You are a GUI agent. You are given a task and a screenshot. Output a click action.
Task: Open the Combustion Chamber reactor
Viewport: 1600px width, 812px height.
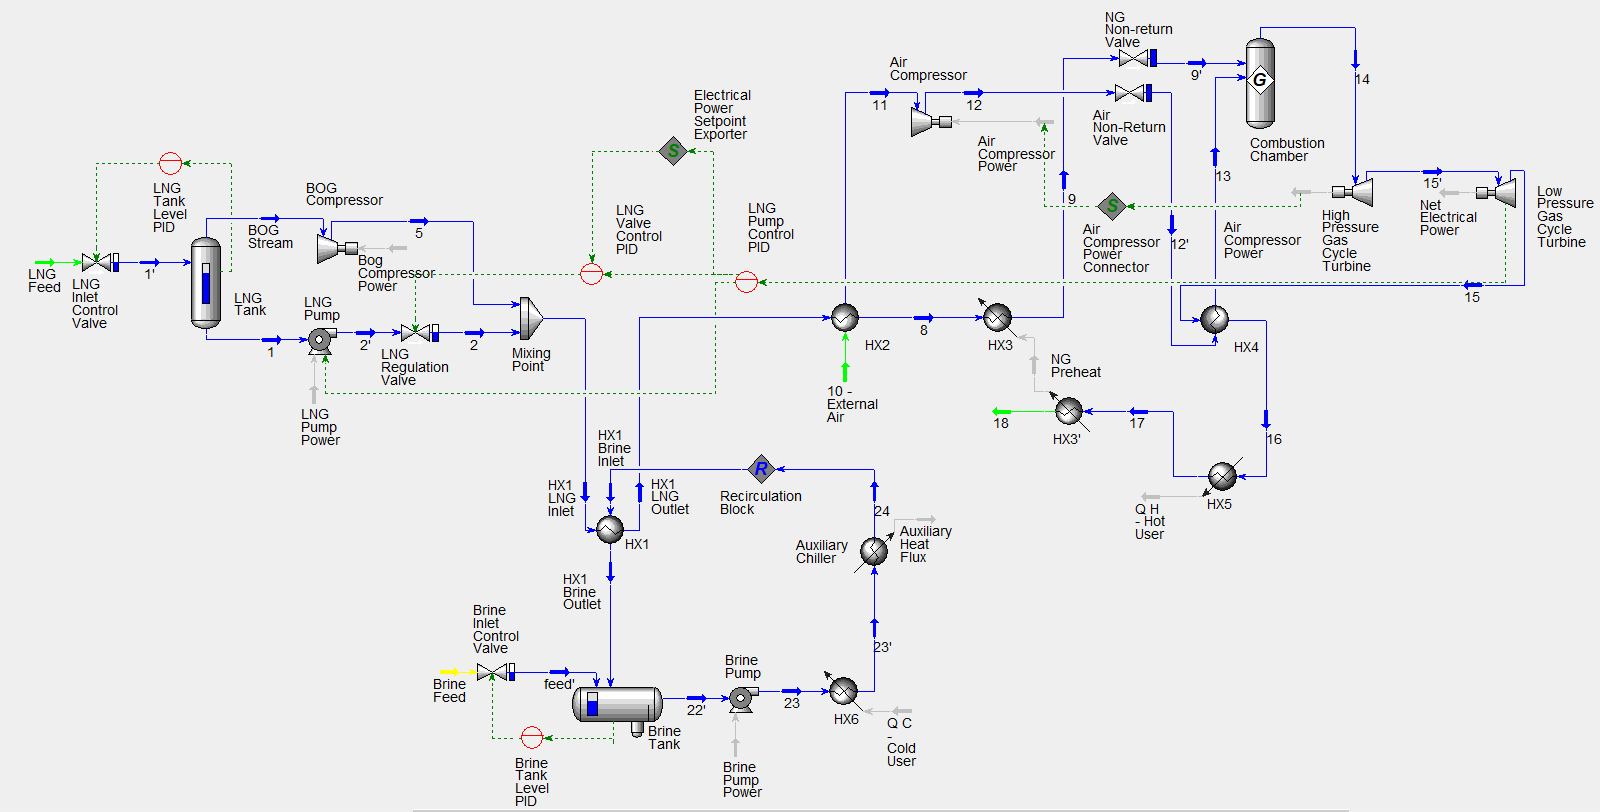(x=1260, y=82)
